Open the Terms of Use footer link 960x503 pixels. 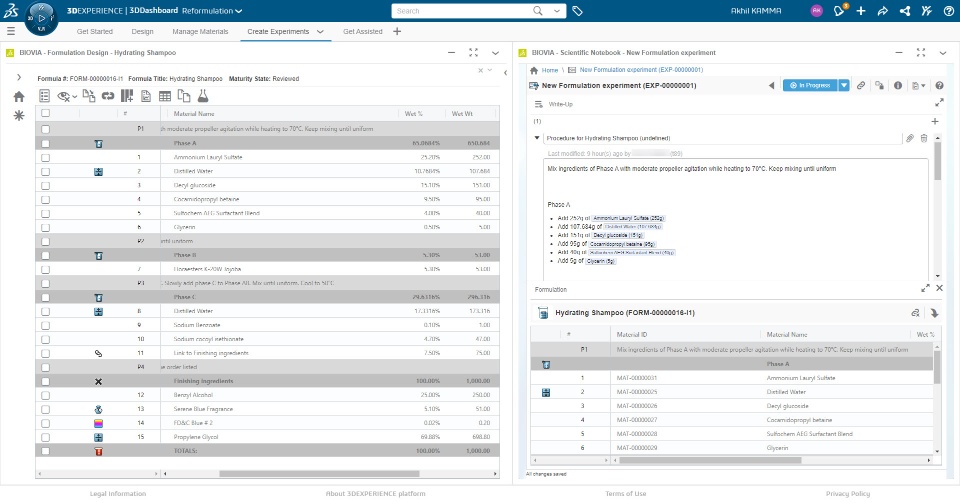[626, 494]
